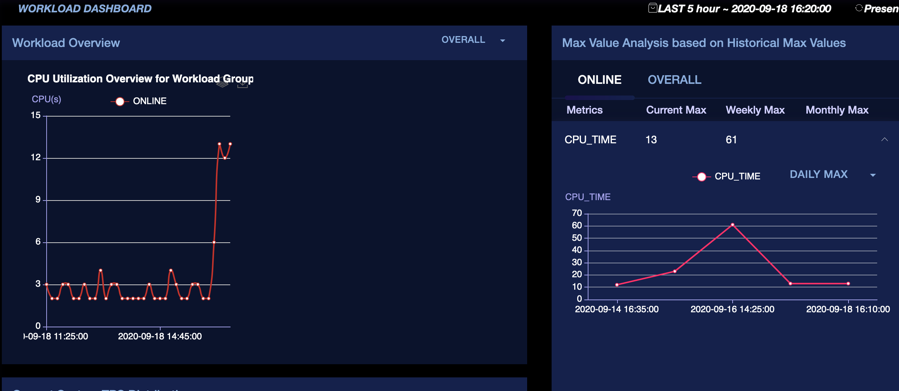Open the DAILY MAX dropdown
Image resolution: width=899 pixels, height=391 pixels.
pyautogui.click(x=832, y=174)
